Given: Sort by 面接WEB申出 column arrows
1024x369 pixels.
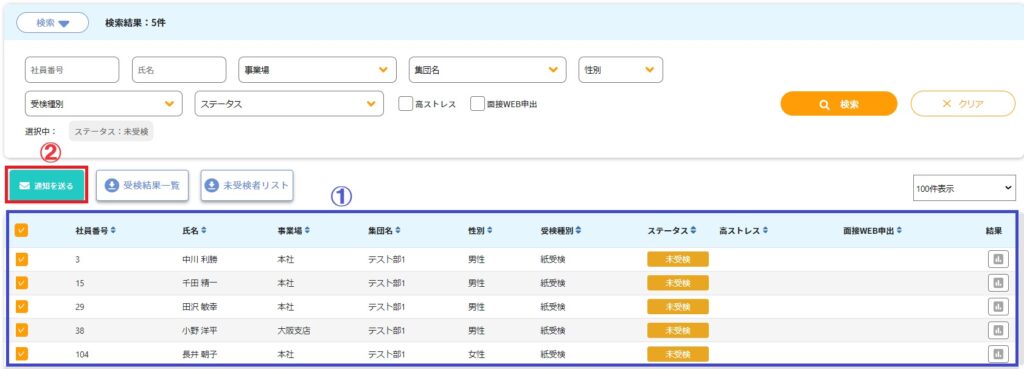Looking at the screenshot, I should (x=899, y=231).
